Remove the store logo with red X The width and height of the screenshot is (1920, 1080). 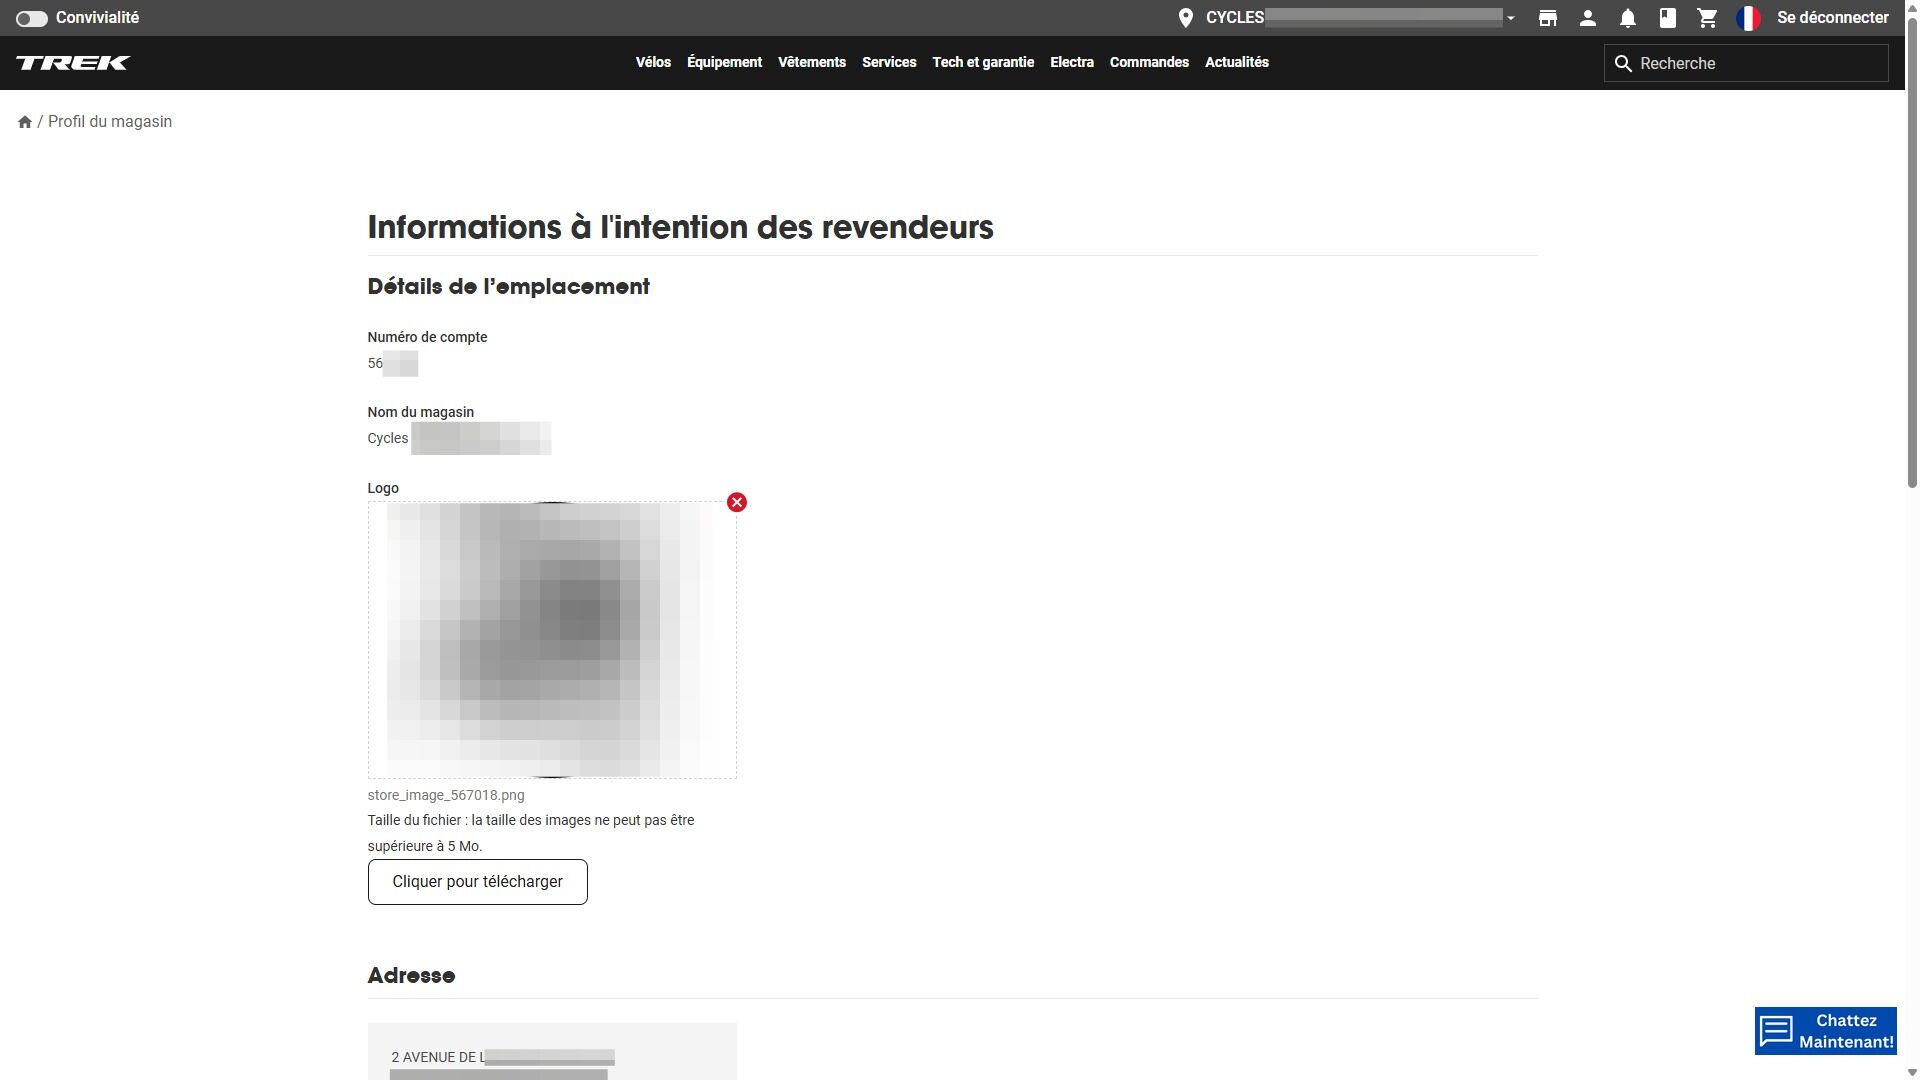point(737,502)
